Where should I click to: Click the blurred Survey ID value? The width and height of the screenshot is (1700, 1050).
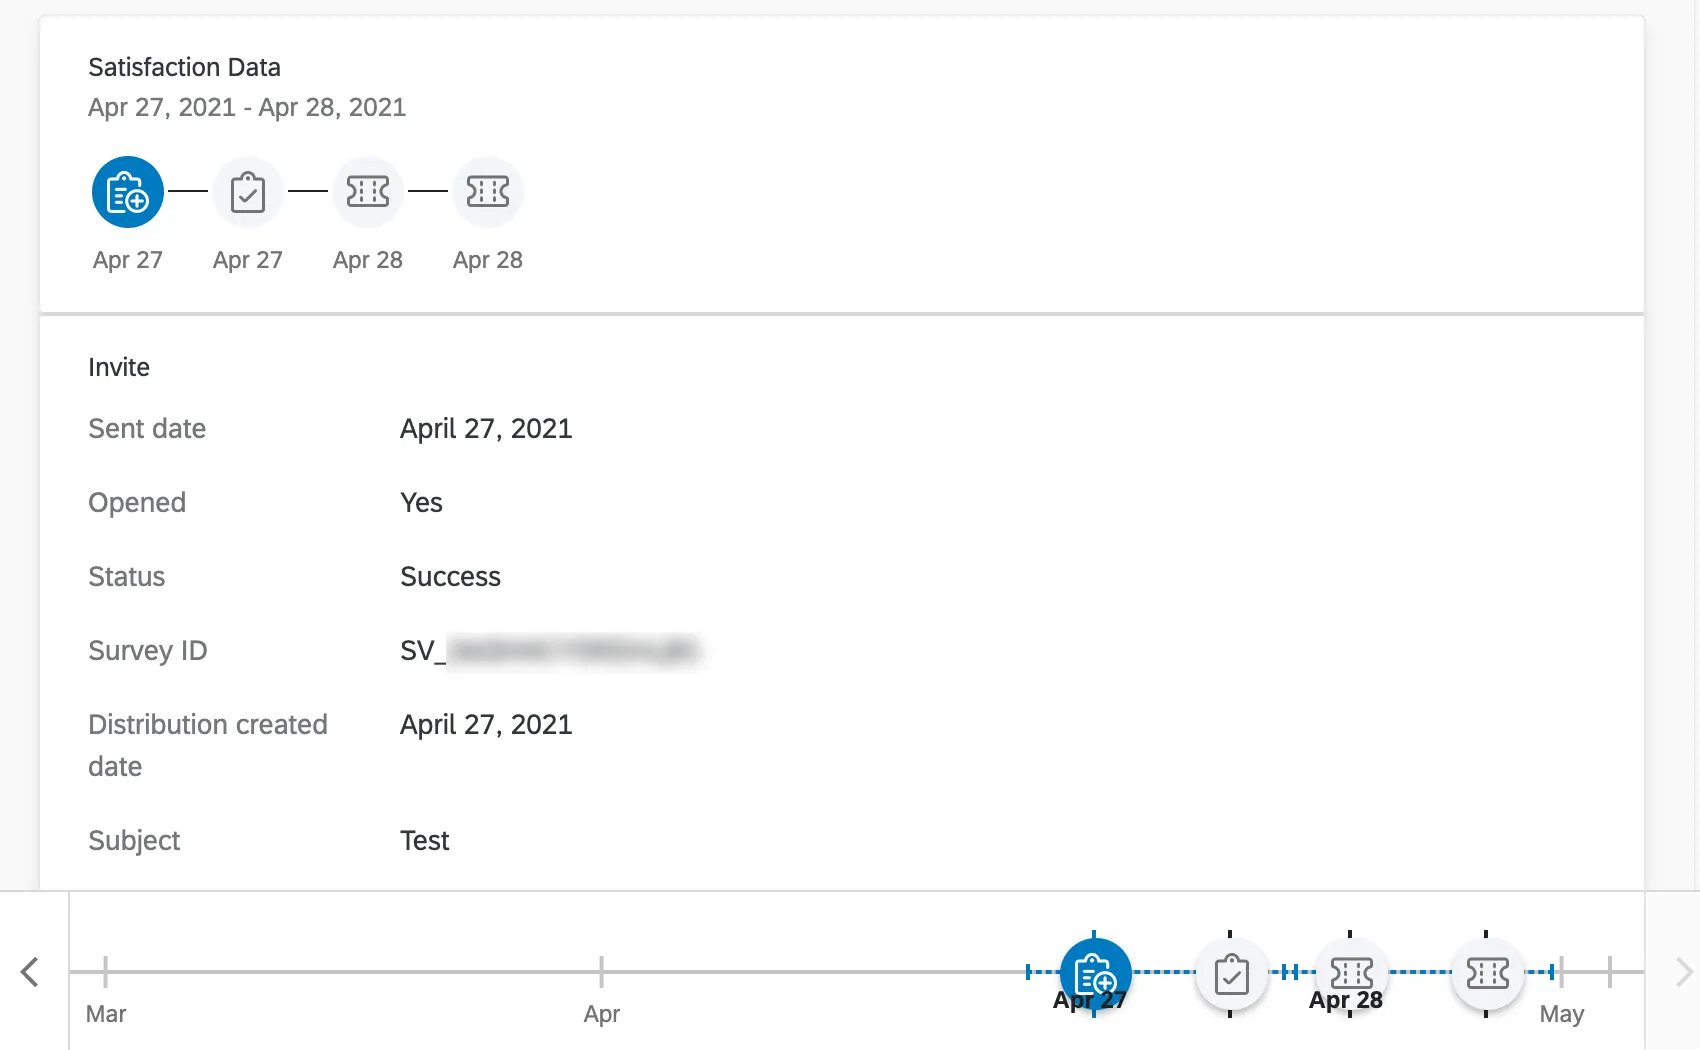[572, 651]
